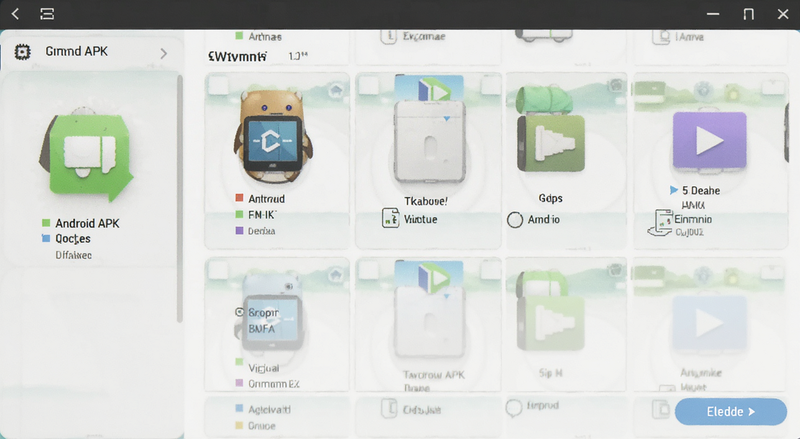This screenshot has width=800, height=439.
Task: Tick the right checkbox on the Tkabone card
Action: click(x=491, y=86)
